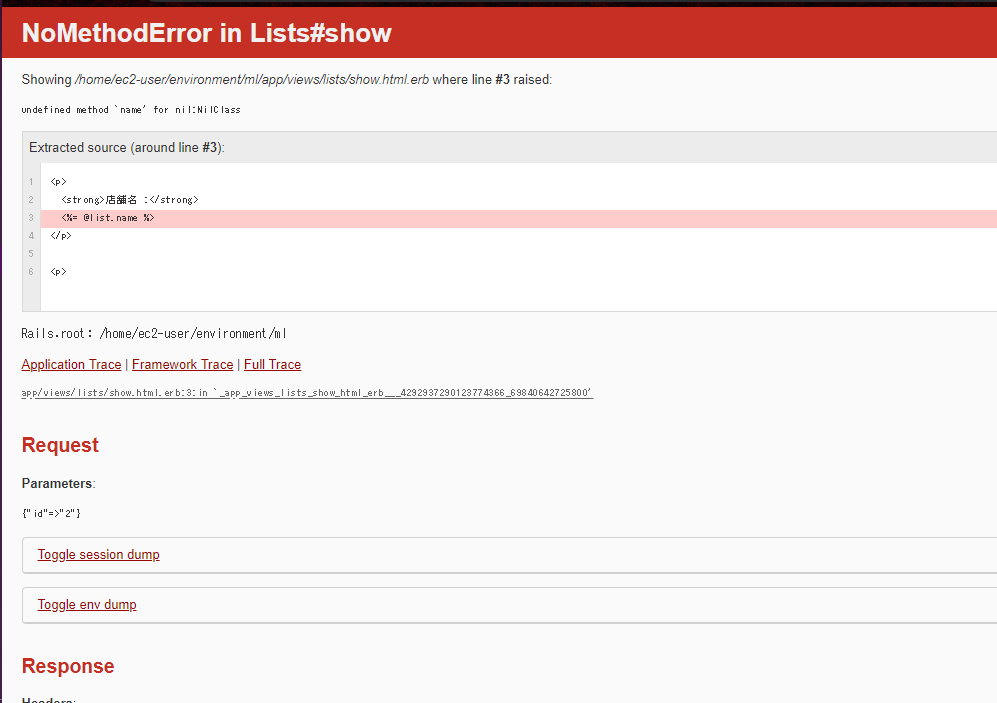Screen dimensions: 997x703
Task: Show the Full Trace listing
Action: pyautogui.click(x=272, y=364)
